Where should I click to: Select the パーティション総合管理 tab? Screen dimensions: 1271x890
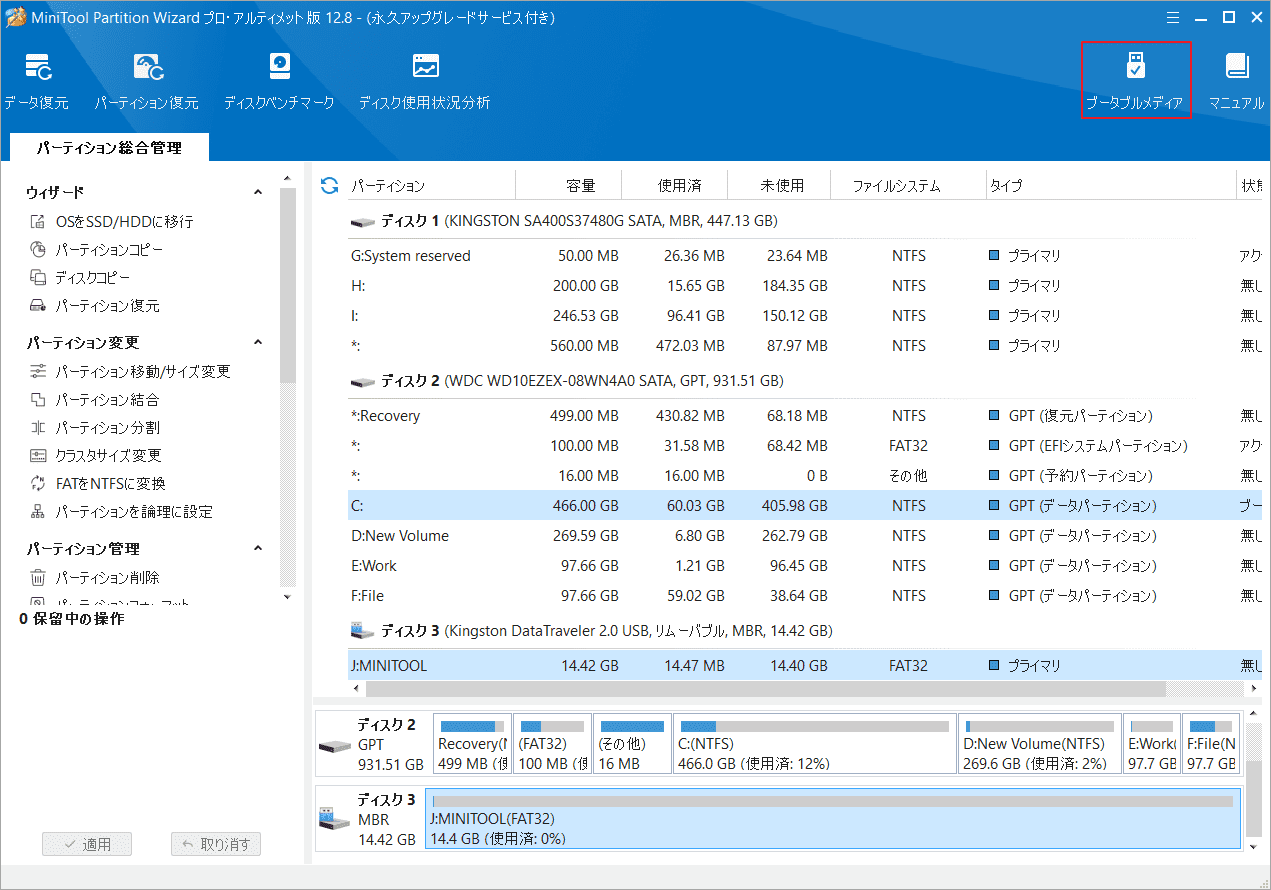click(109, 148)
